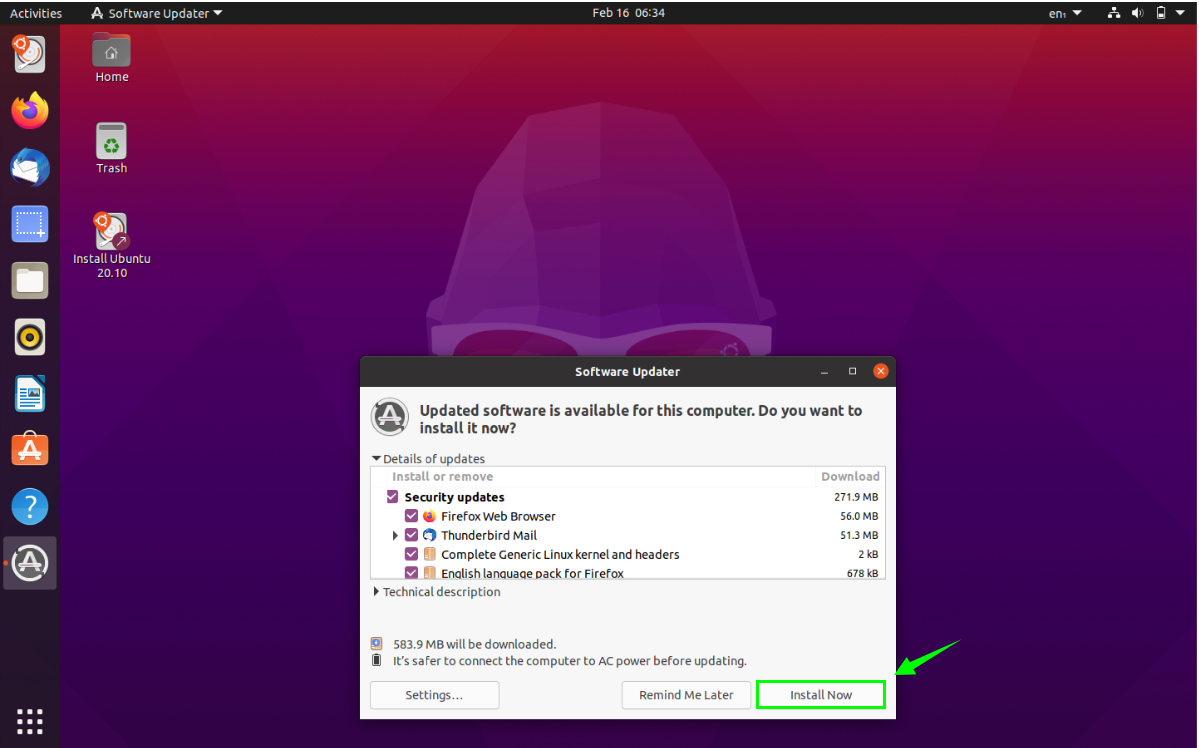Screen dimensions: 1199x748
Task: Click Remind Me Later
Action: click(686, 694)
